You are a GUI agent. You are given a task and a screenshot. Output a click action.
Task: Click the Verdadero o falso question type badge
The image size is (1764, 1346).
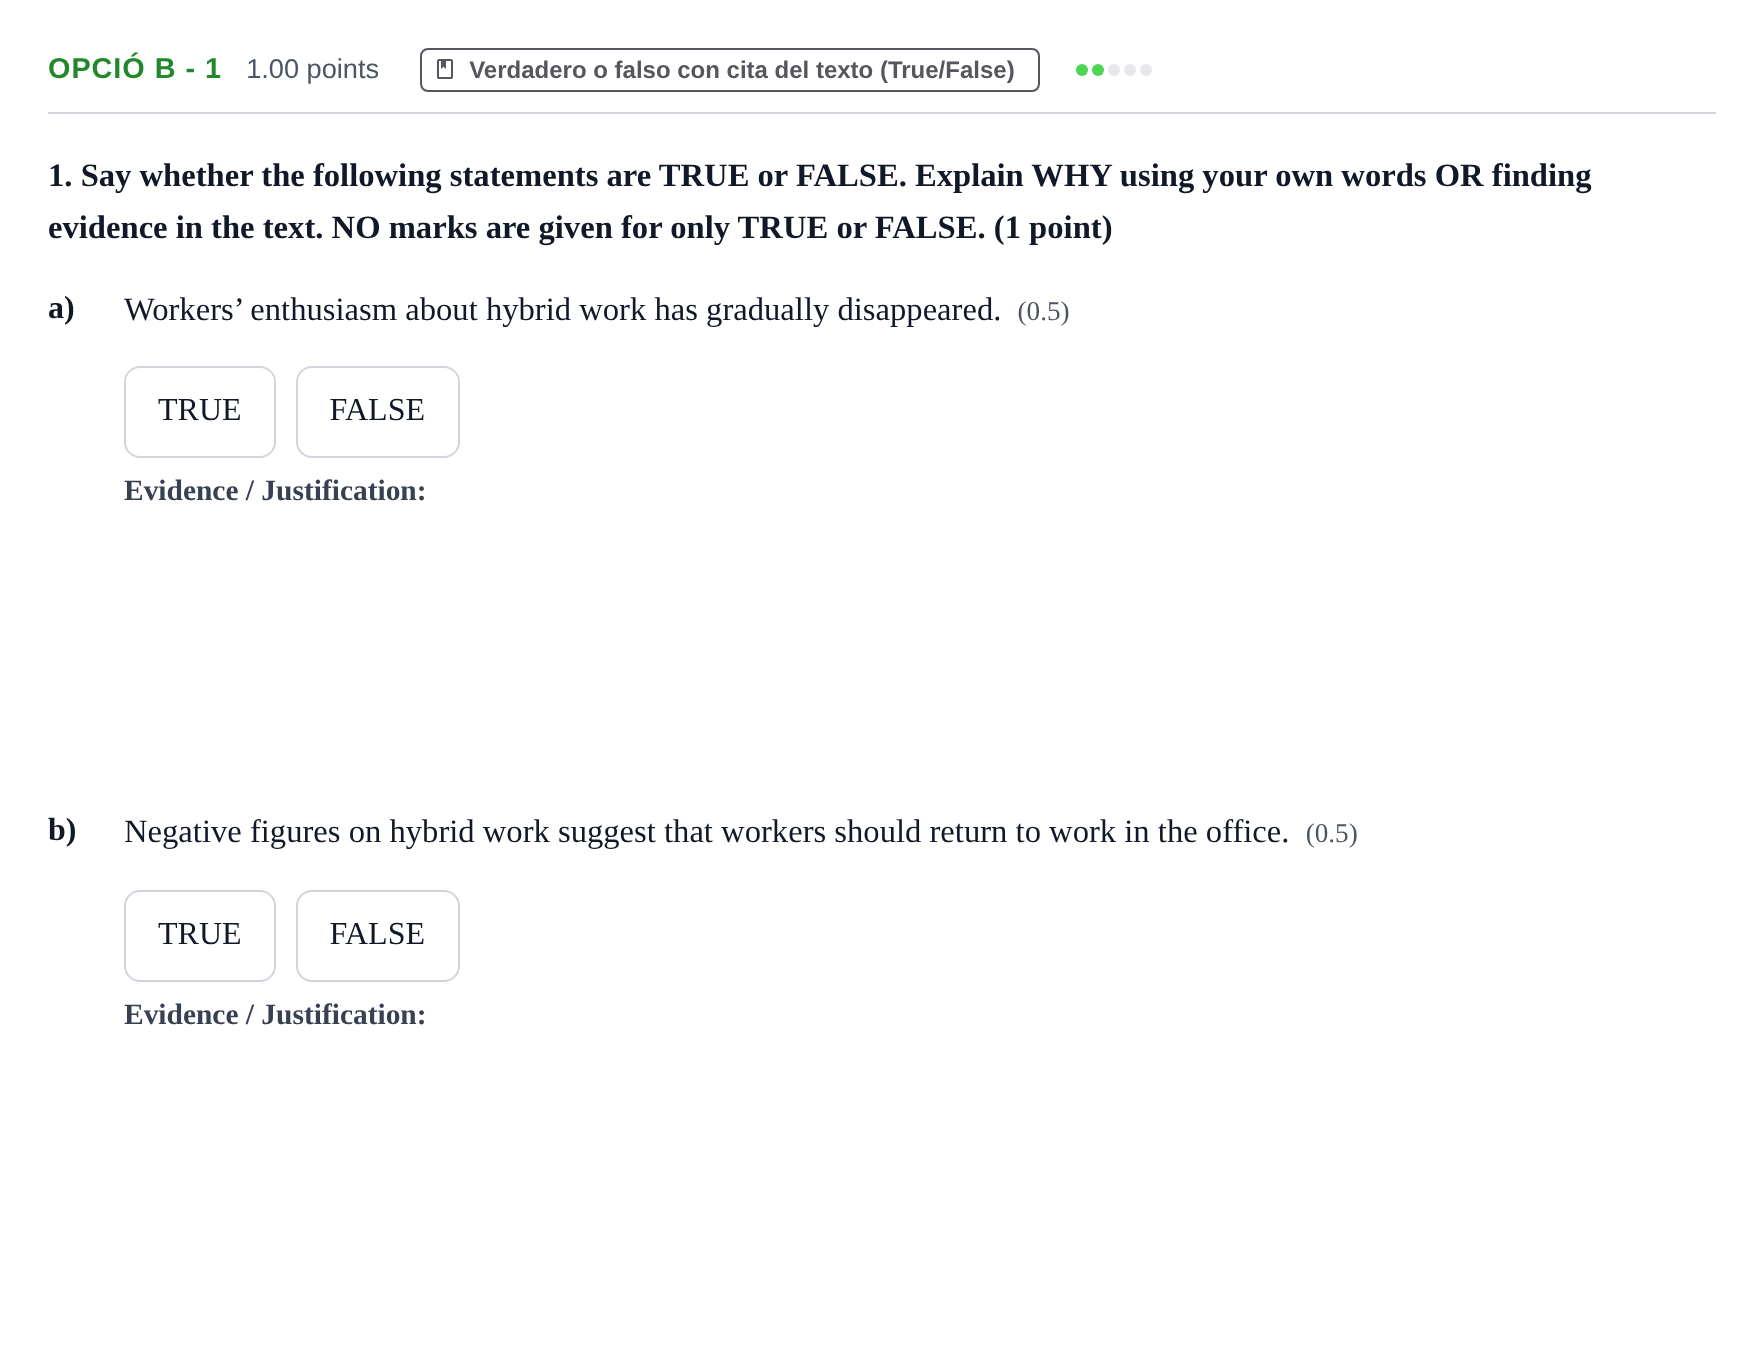click(730, 70)
